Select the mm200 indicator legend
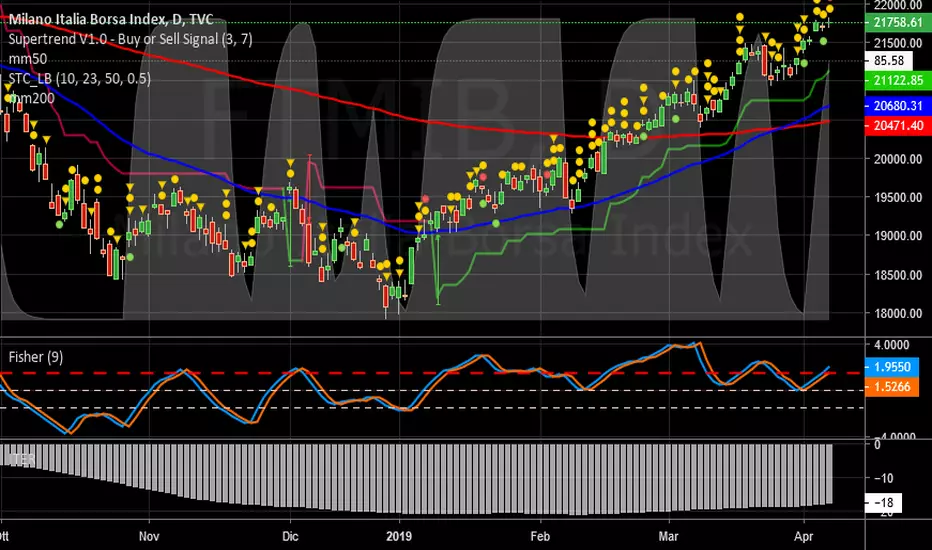 tap(31, 98)
